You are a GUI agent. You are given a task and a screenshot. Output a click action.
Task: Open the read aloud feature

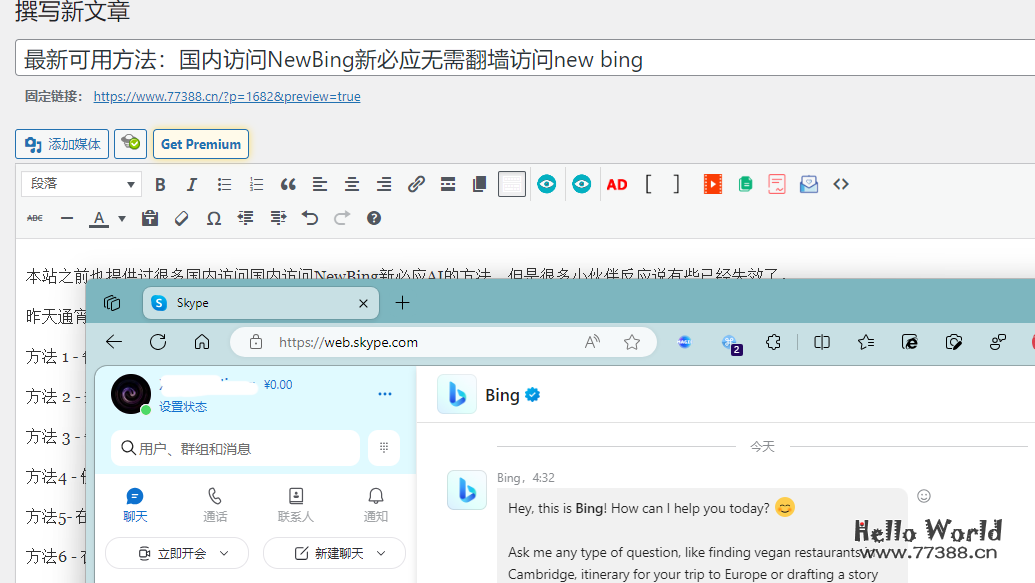[592, 342]
